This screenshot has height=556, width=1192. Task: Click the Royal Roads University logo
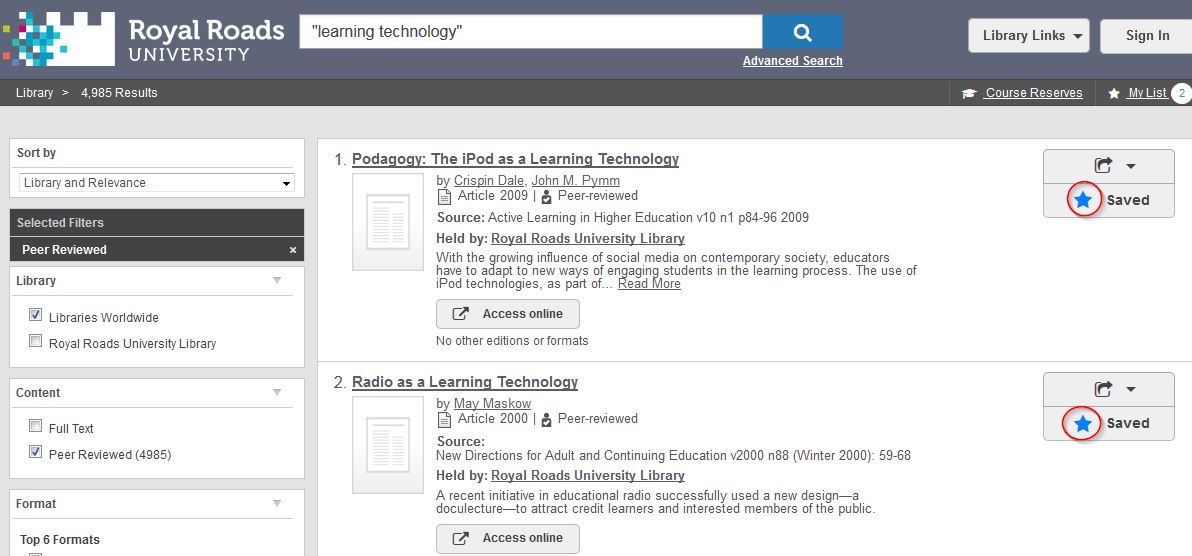pyautogui.click(x=144, y=39)
